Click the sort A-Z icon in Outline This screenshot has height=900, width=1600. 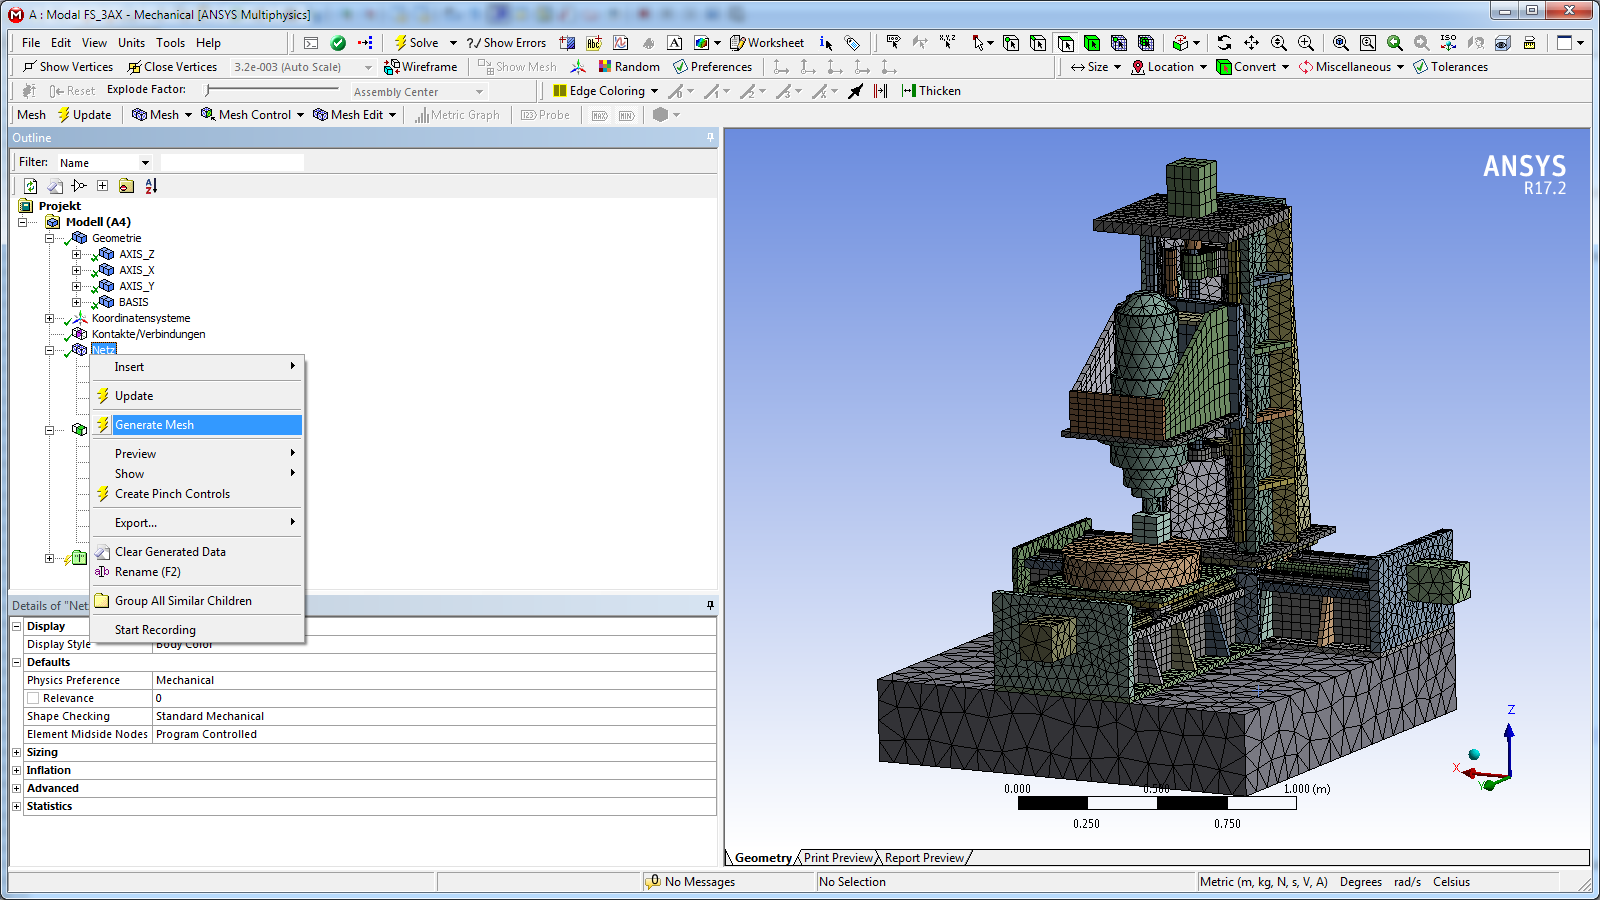(151, 186)
